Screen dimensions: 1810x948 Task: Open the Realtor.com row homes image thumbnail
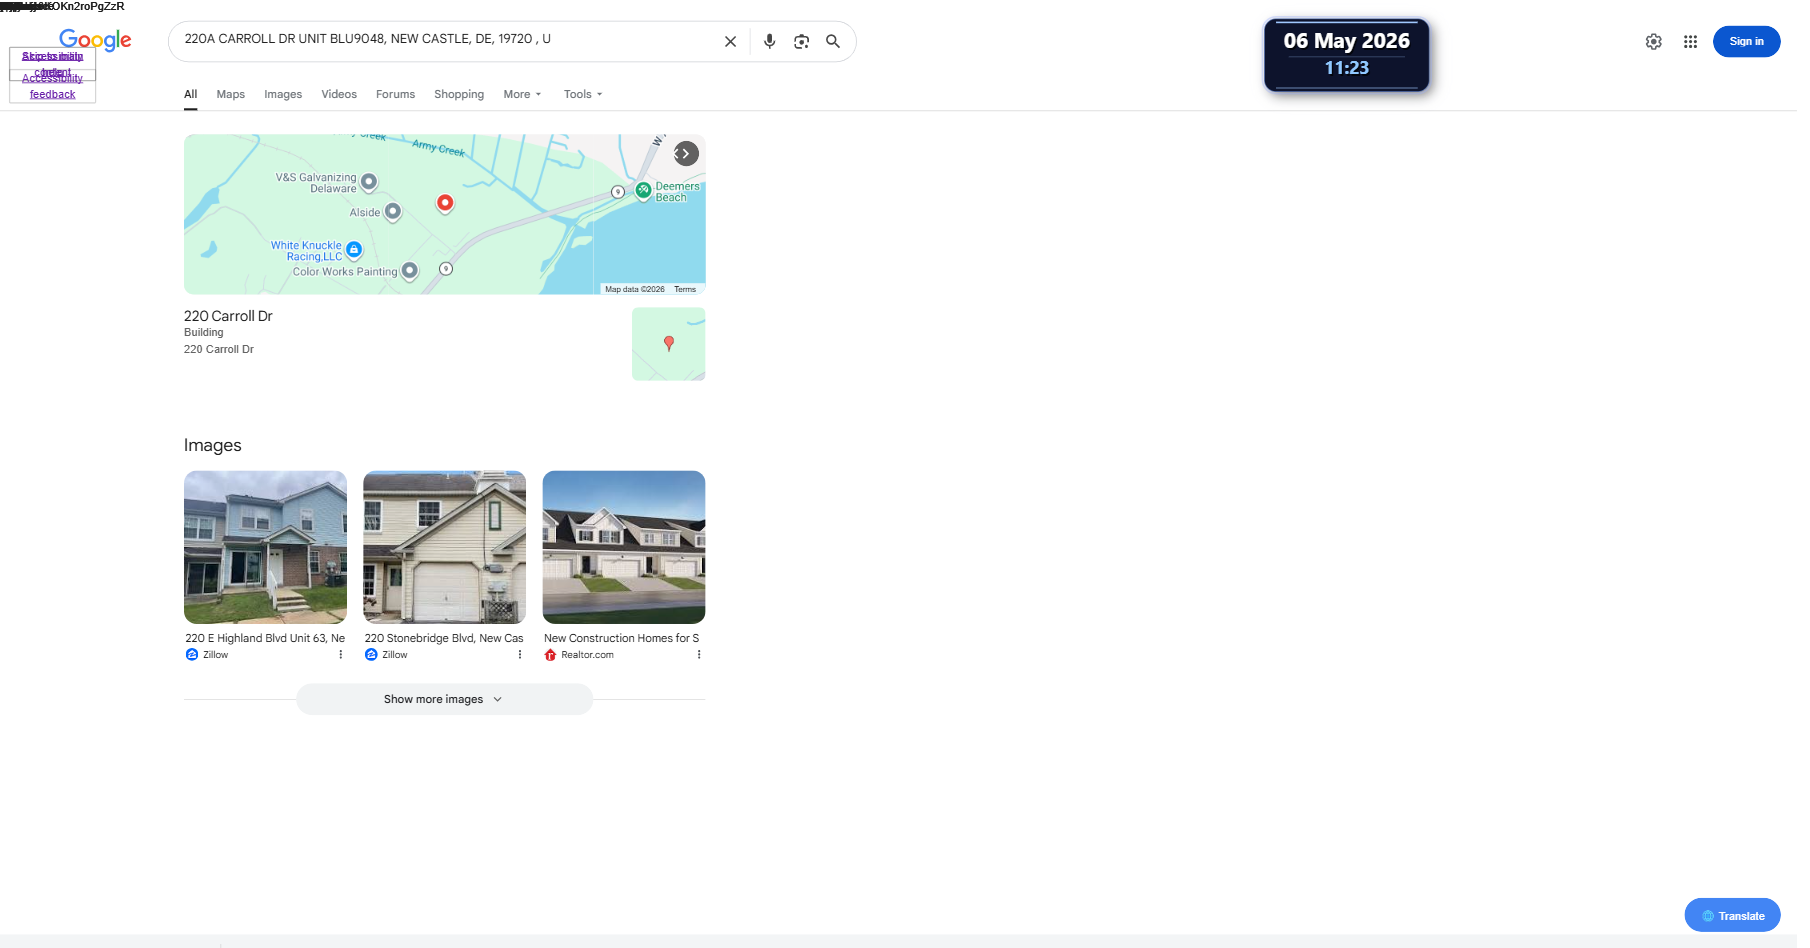(x=624, y=547)
